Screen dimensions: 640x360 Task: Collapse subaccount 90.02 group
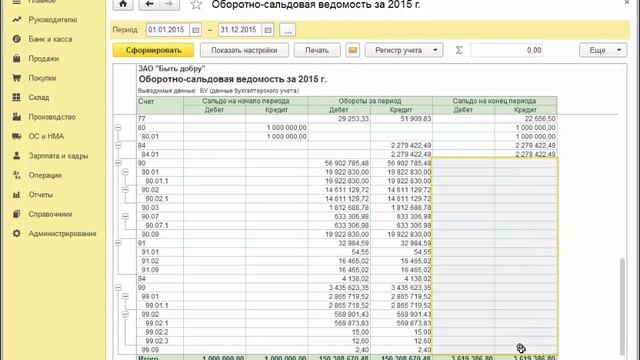(125, 190)
